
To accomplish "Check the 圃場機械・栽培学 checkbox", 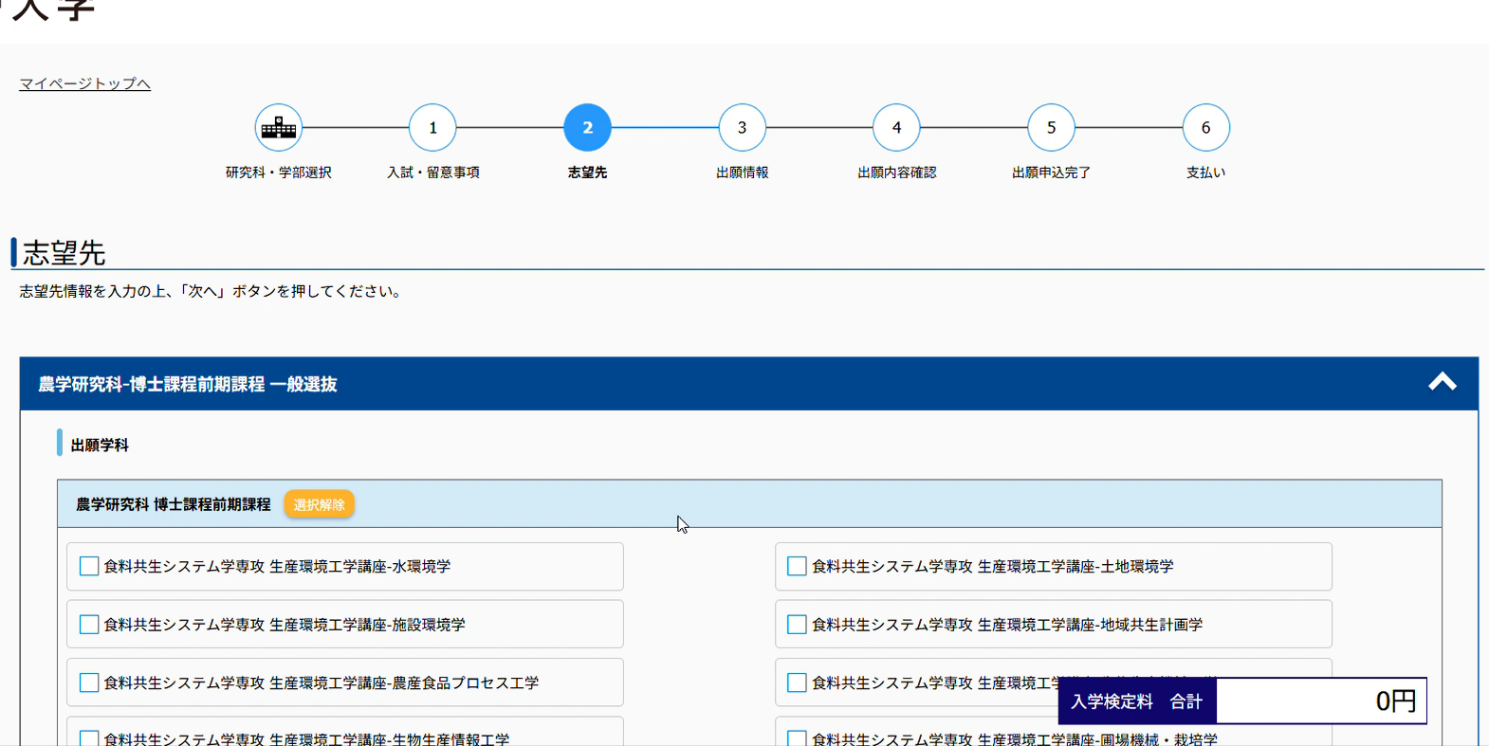I will (797, 739).
